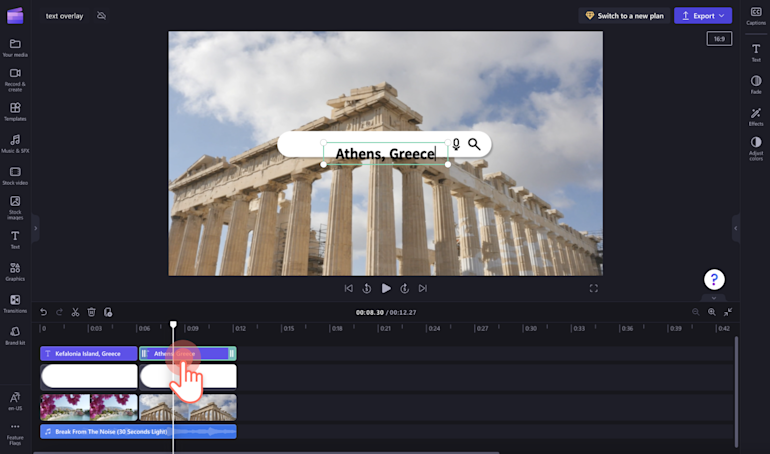Skip to the end of video
The image size is (770, 454).
pos(423,289)
